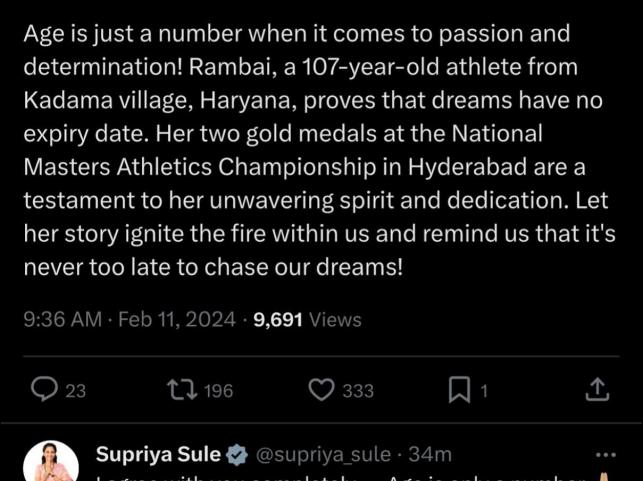Click the retweet count 196

pos(218,391)
